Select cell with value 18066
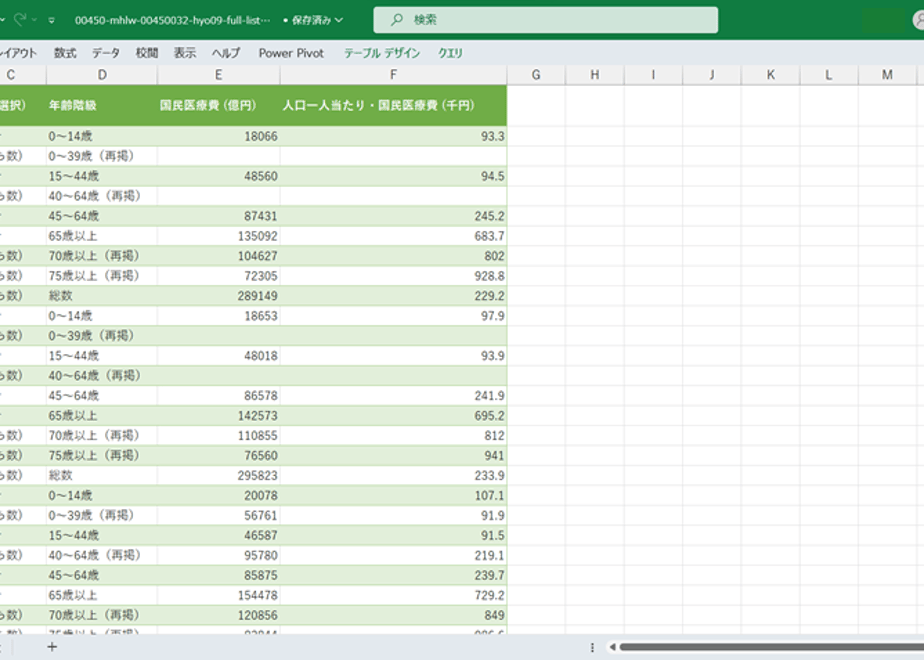924x660 pixels. 219,136
